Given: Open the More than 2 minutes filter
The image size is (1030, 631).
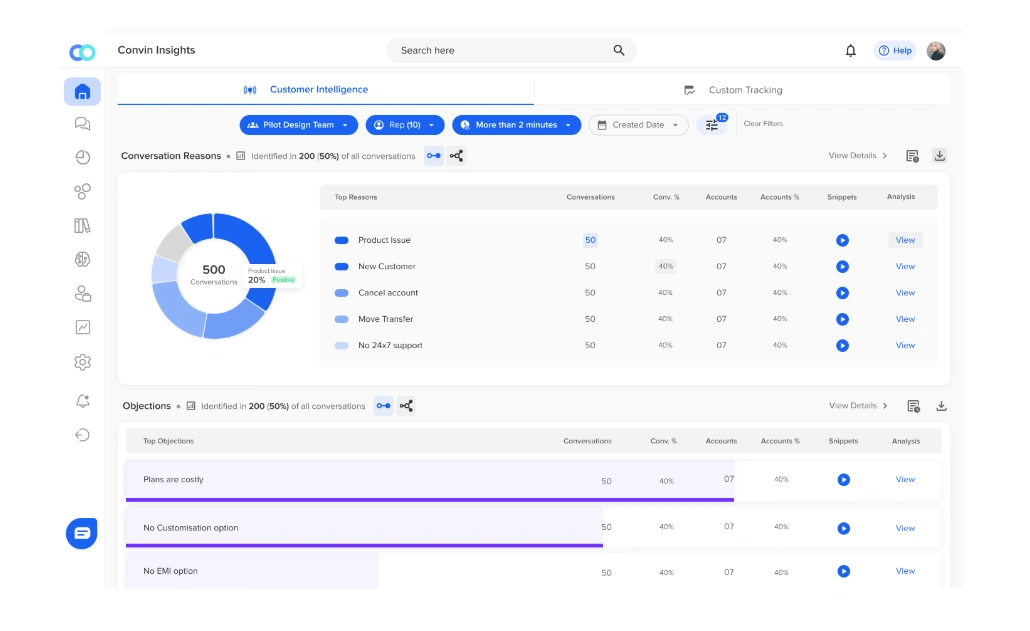Looking at the screenshot, I should [516, 124].
